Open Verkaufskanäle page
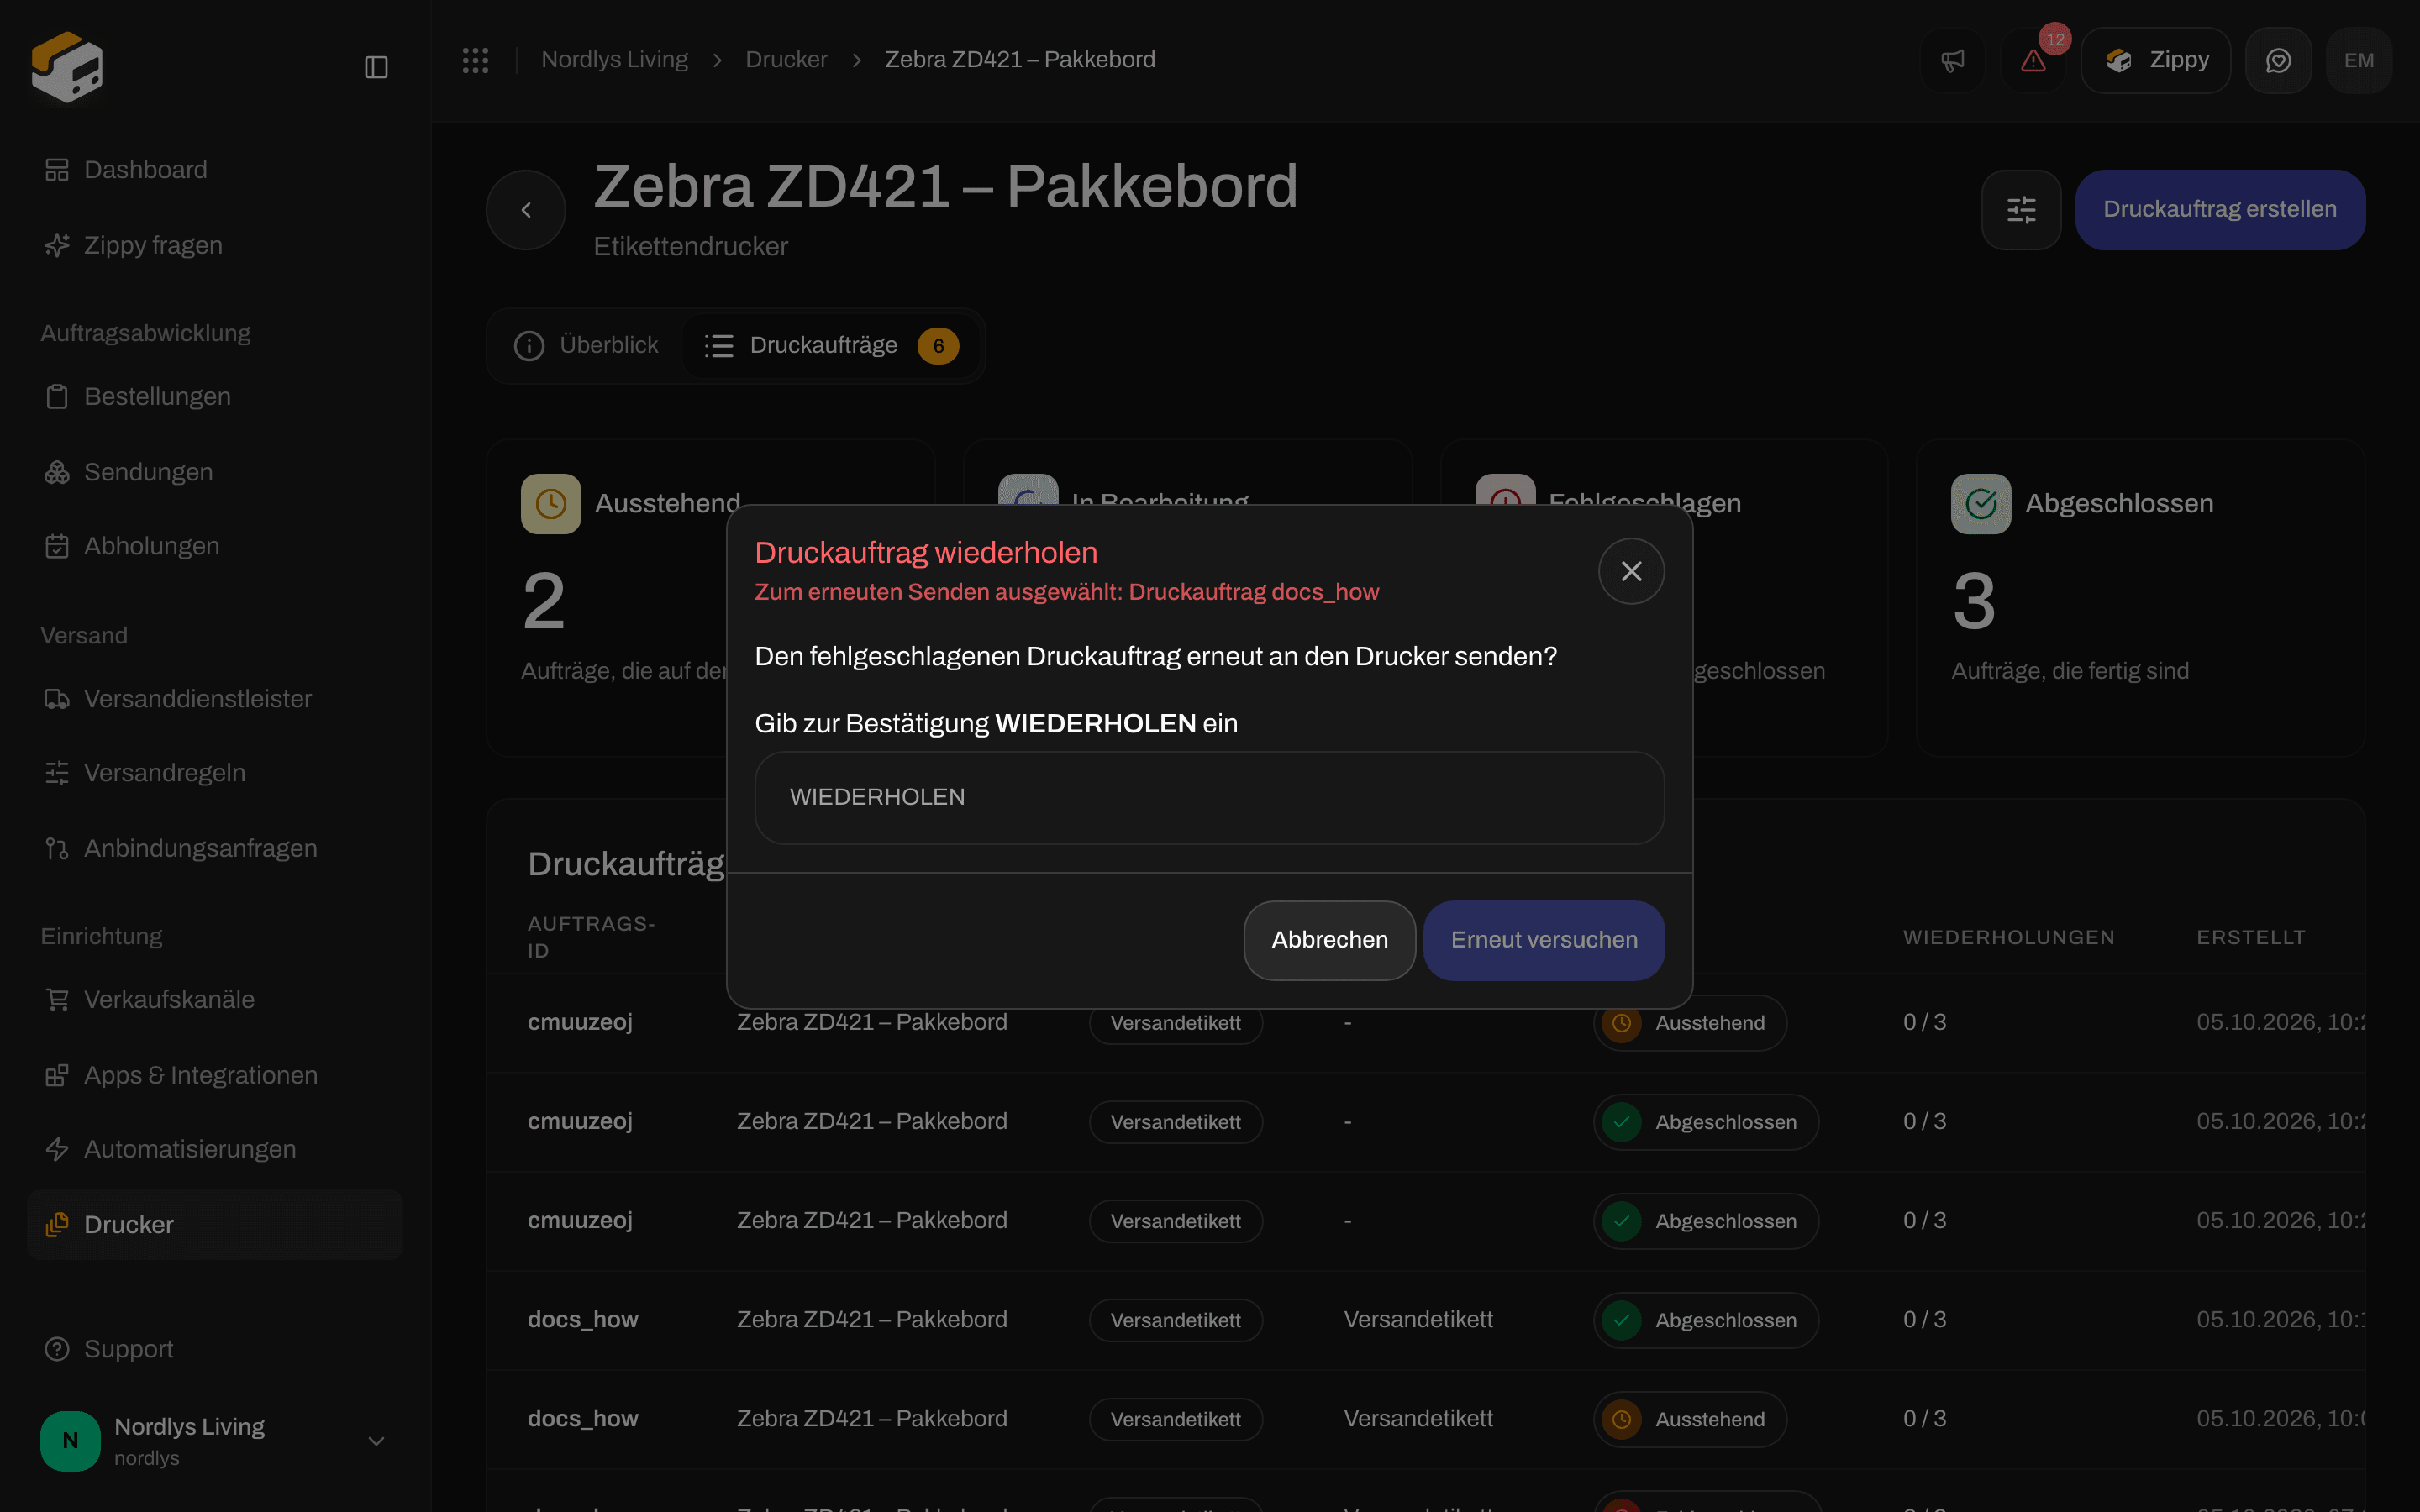Screen dimensions: 2420x1512 pos(215,999)
